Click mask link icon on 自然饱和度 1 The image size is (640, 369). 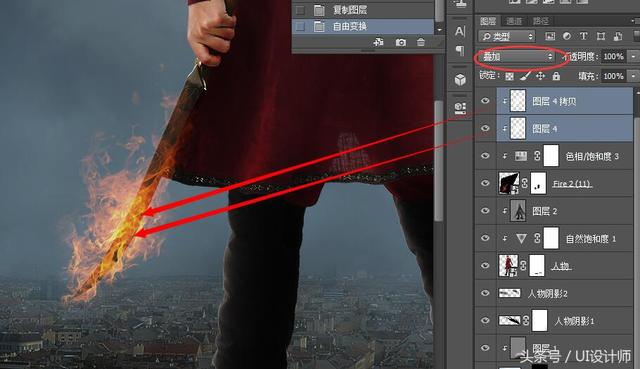(537, 238)
